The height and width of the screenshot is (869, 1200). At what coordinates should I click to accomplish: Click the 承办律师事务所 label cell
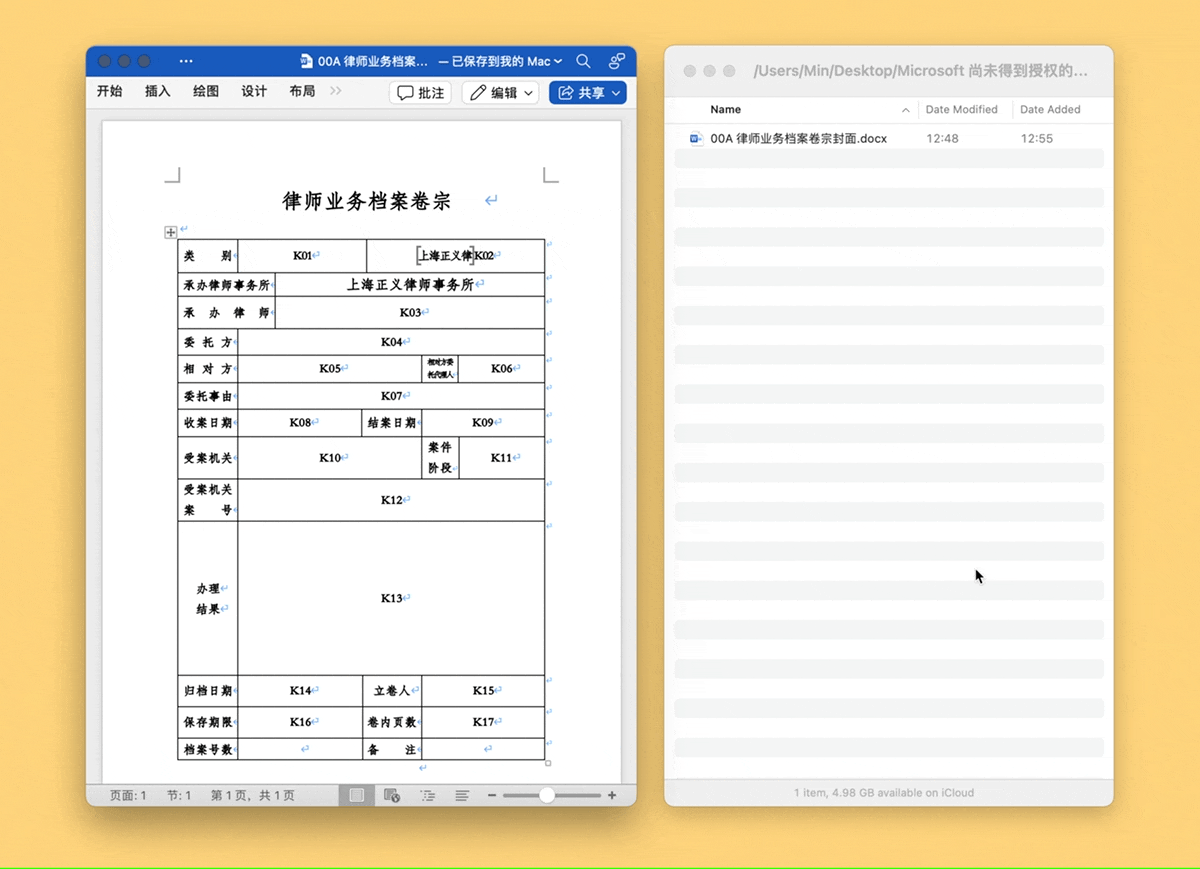pos(226,285)
